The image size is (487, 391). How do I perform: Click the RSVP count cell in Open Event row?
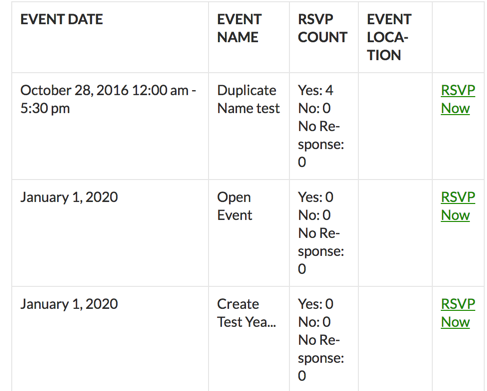click(x=321, y=233)
